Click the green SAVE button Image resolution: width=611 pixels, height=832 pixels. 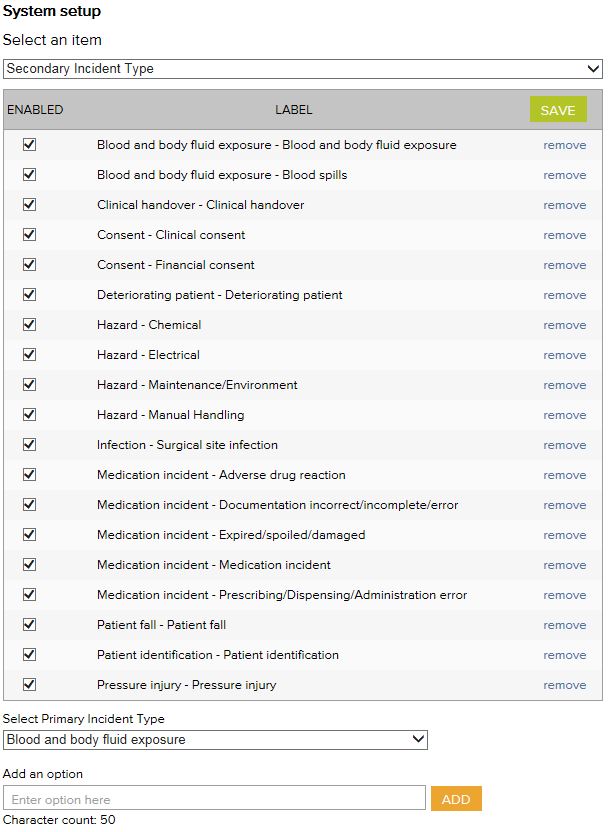[557, 110]
